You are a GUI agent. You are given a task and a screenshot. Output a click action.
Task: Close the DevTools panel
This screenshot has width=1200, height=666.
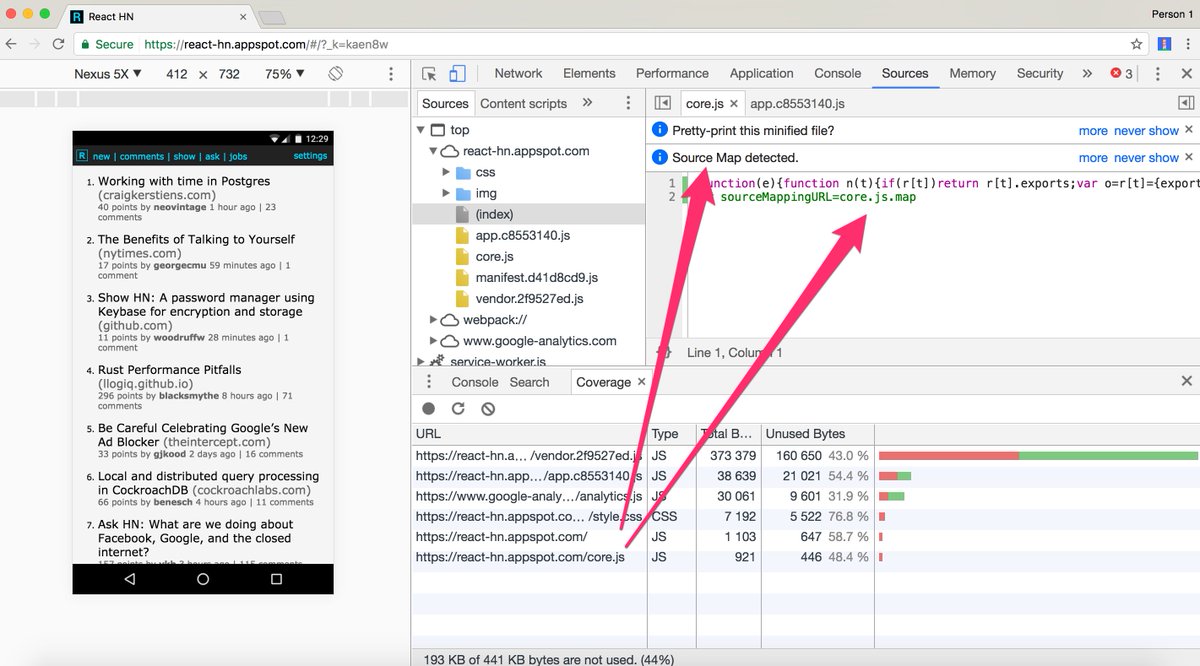pyautogui.click(x=1186, y=74)
